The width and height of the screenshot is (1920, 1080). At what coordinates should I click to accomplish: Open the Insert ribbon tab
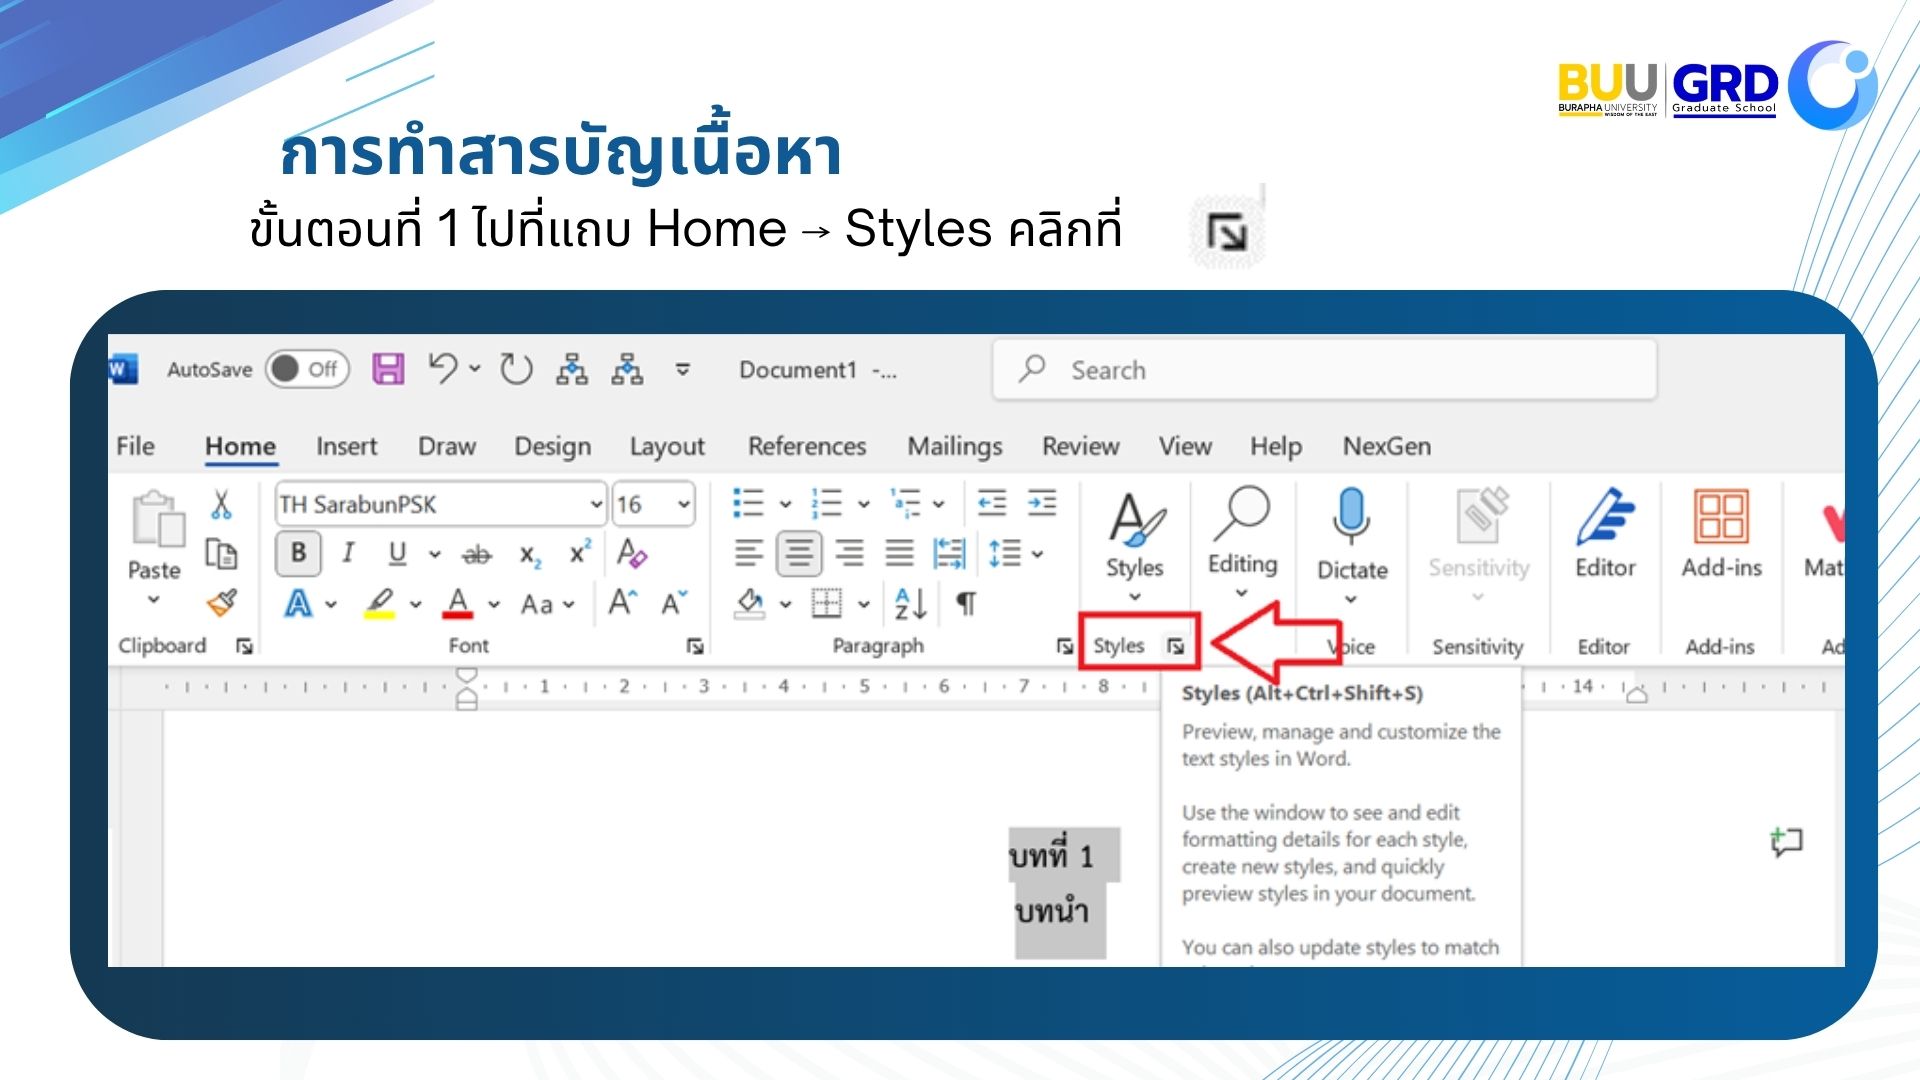[346, 446]
